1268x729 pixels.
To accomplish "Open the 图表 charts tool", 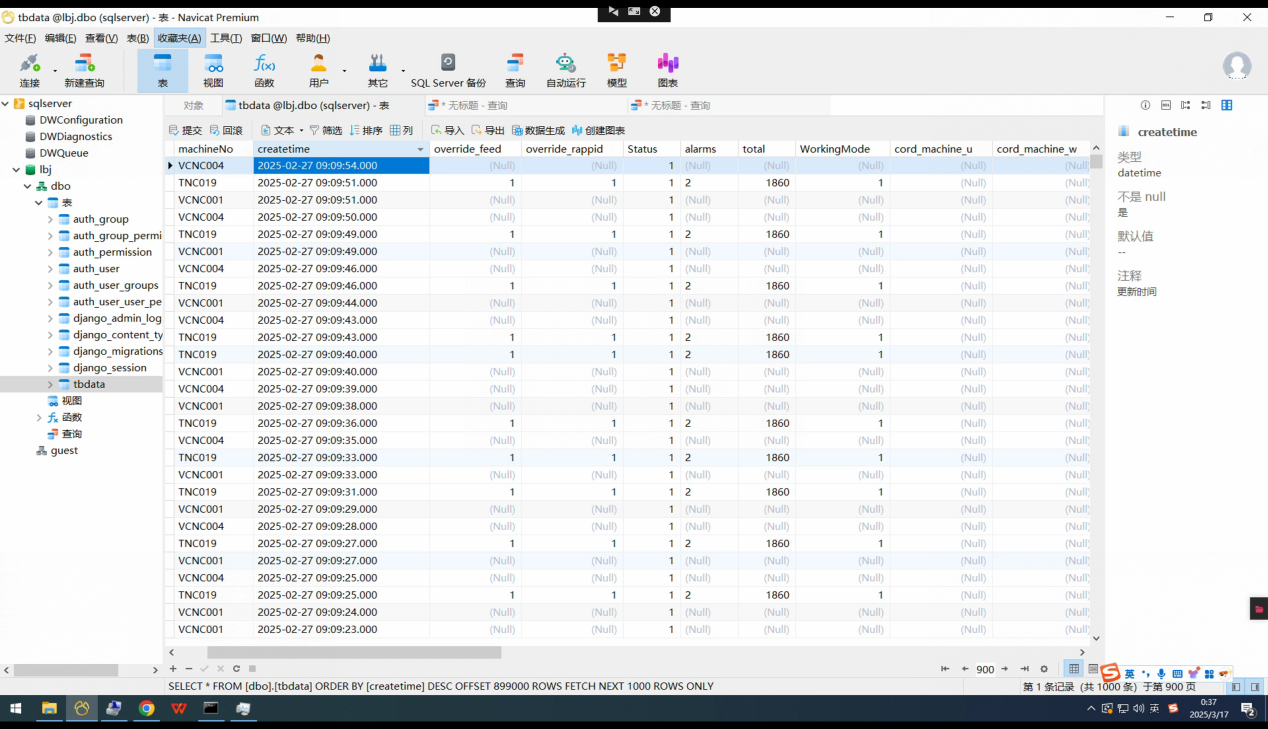I will (668, 70).
